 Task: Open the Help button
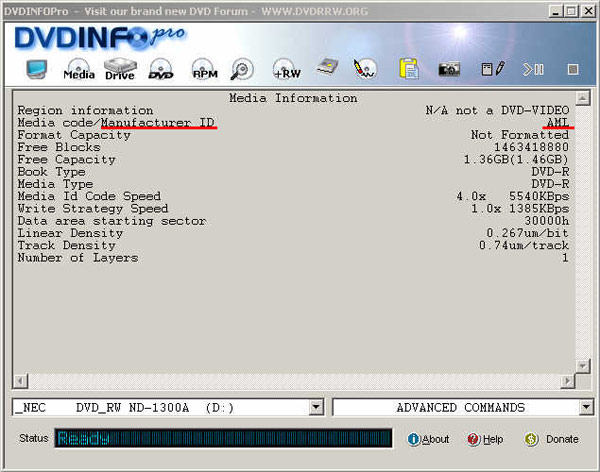[x=485, y=439]
